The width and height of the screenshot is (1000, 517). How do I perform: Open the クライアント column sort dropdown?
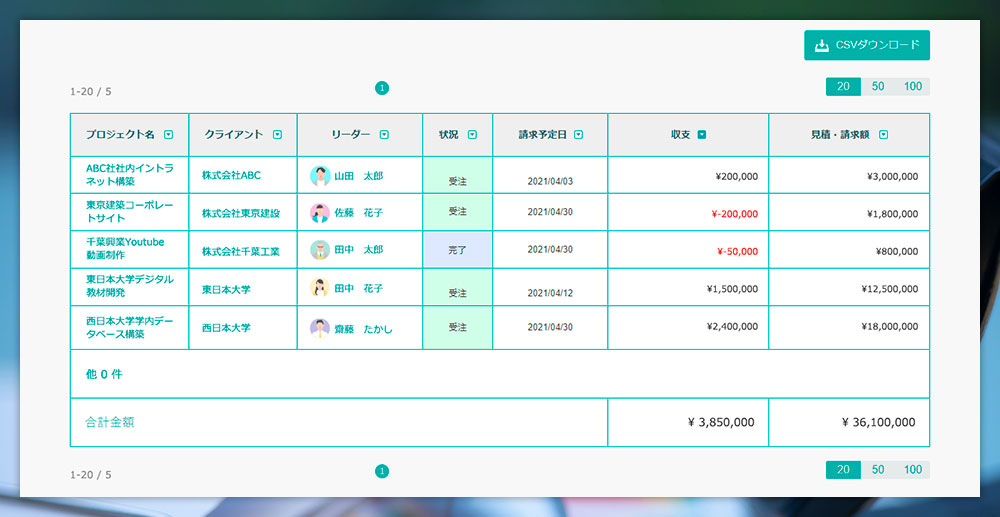click(277, 135)
